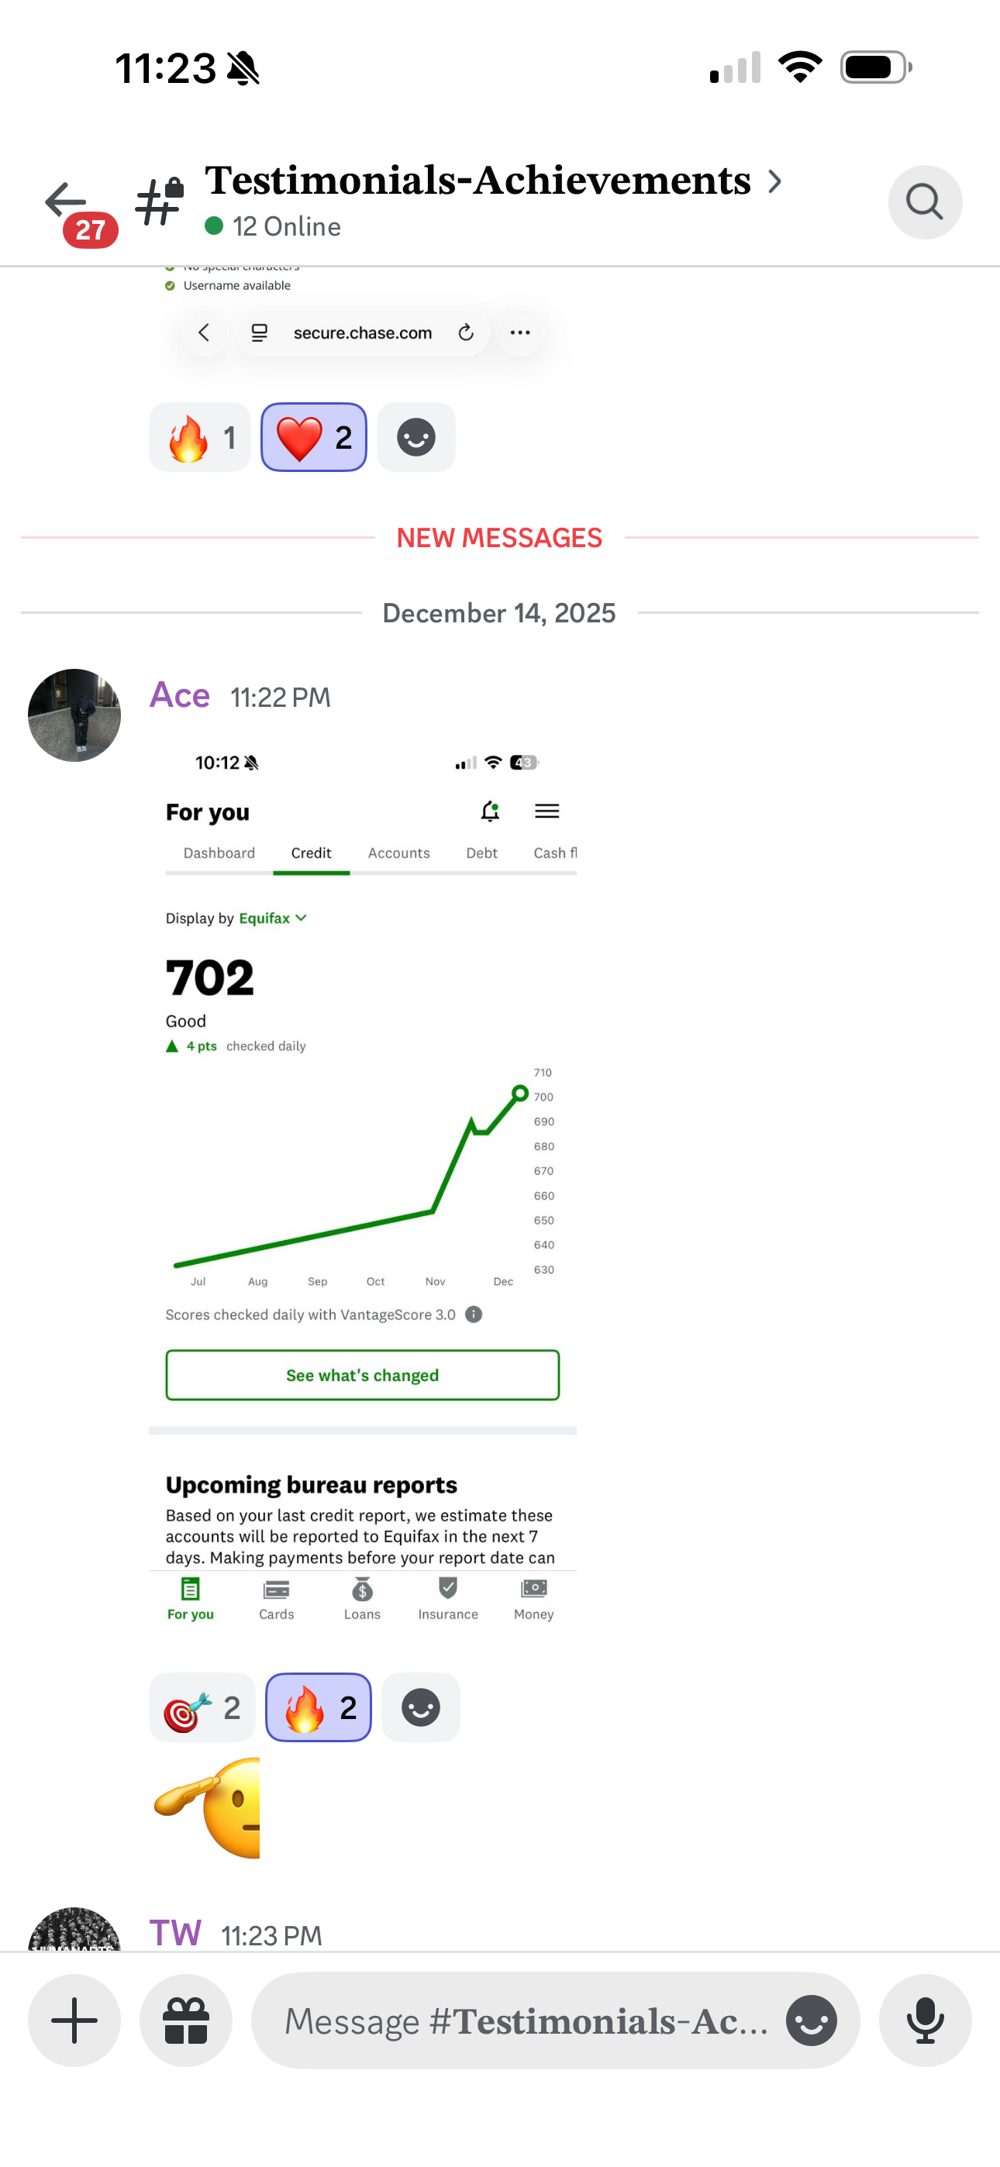Tap the plus attachment button
Viewport: 1000px width, 2167px height.
(74, 2020)
